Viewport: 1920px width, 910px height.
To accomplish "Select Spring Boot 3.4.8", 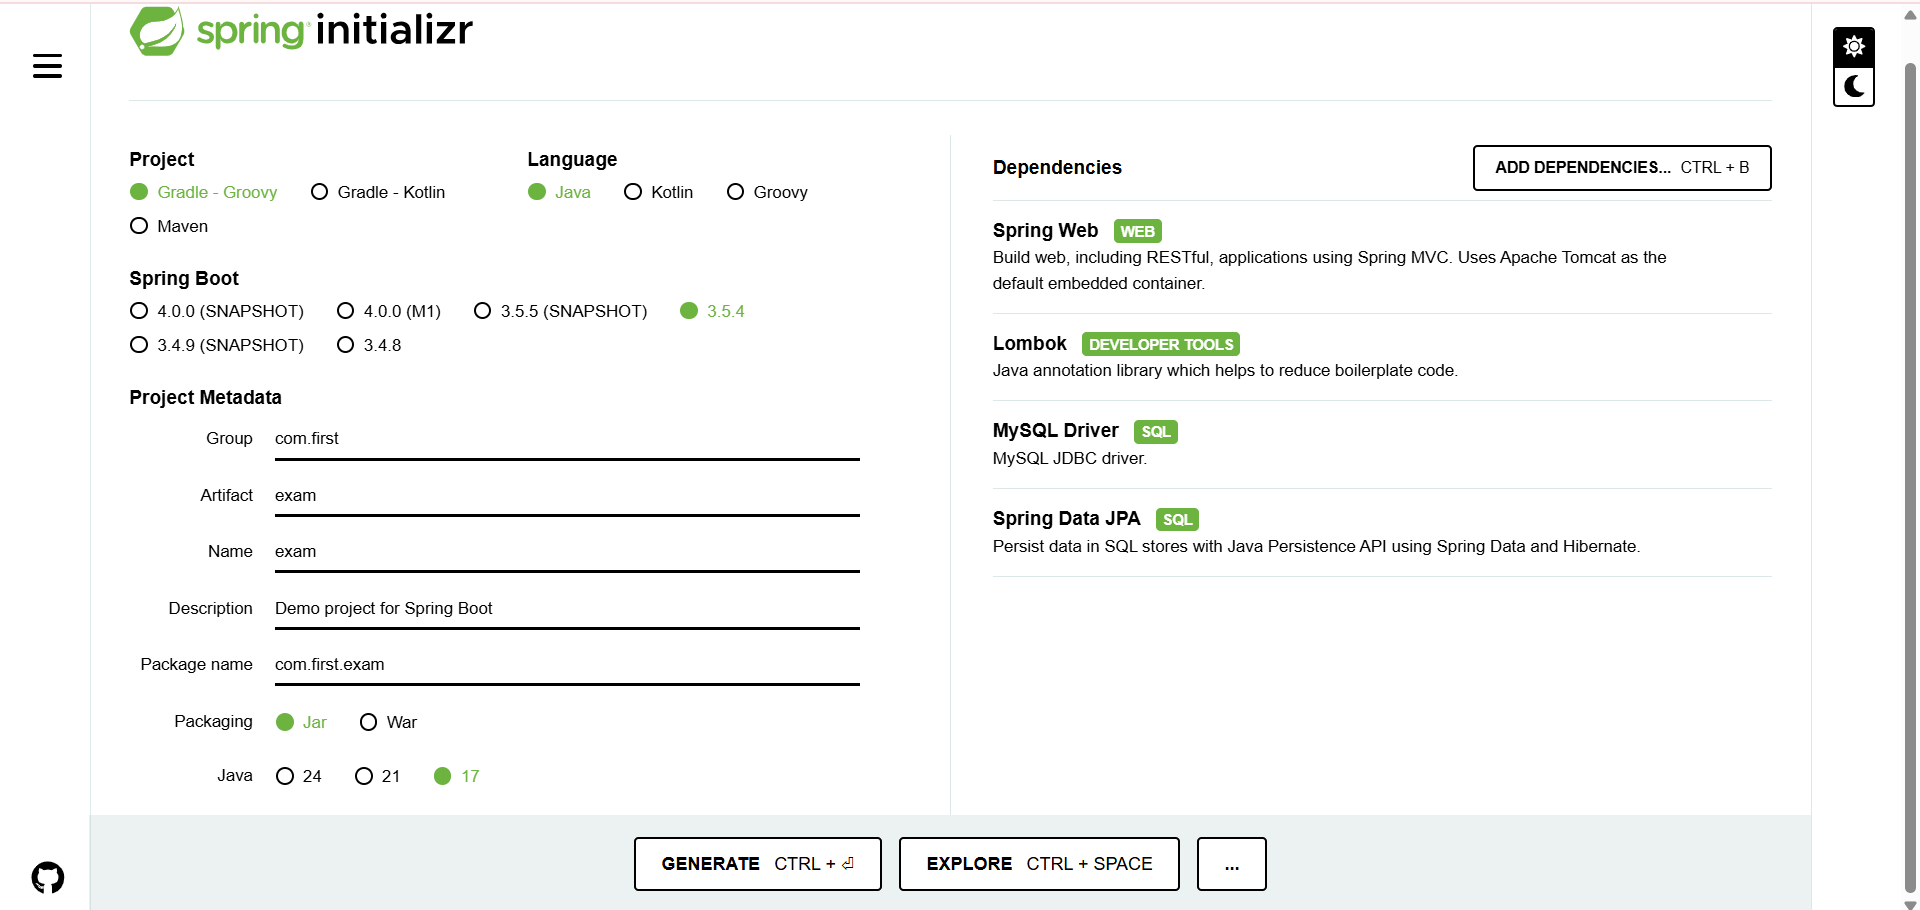I will pyautogui.click(x=369, y=345).
